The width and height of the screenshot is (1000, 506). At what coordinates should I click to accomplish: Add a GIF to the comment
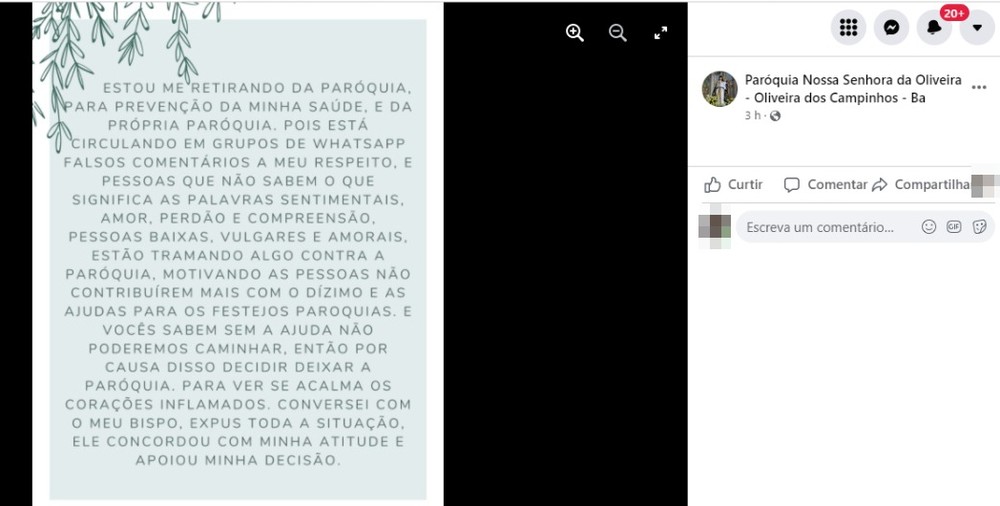click(x=953, y=227)
